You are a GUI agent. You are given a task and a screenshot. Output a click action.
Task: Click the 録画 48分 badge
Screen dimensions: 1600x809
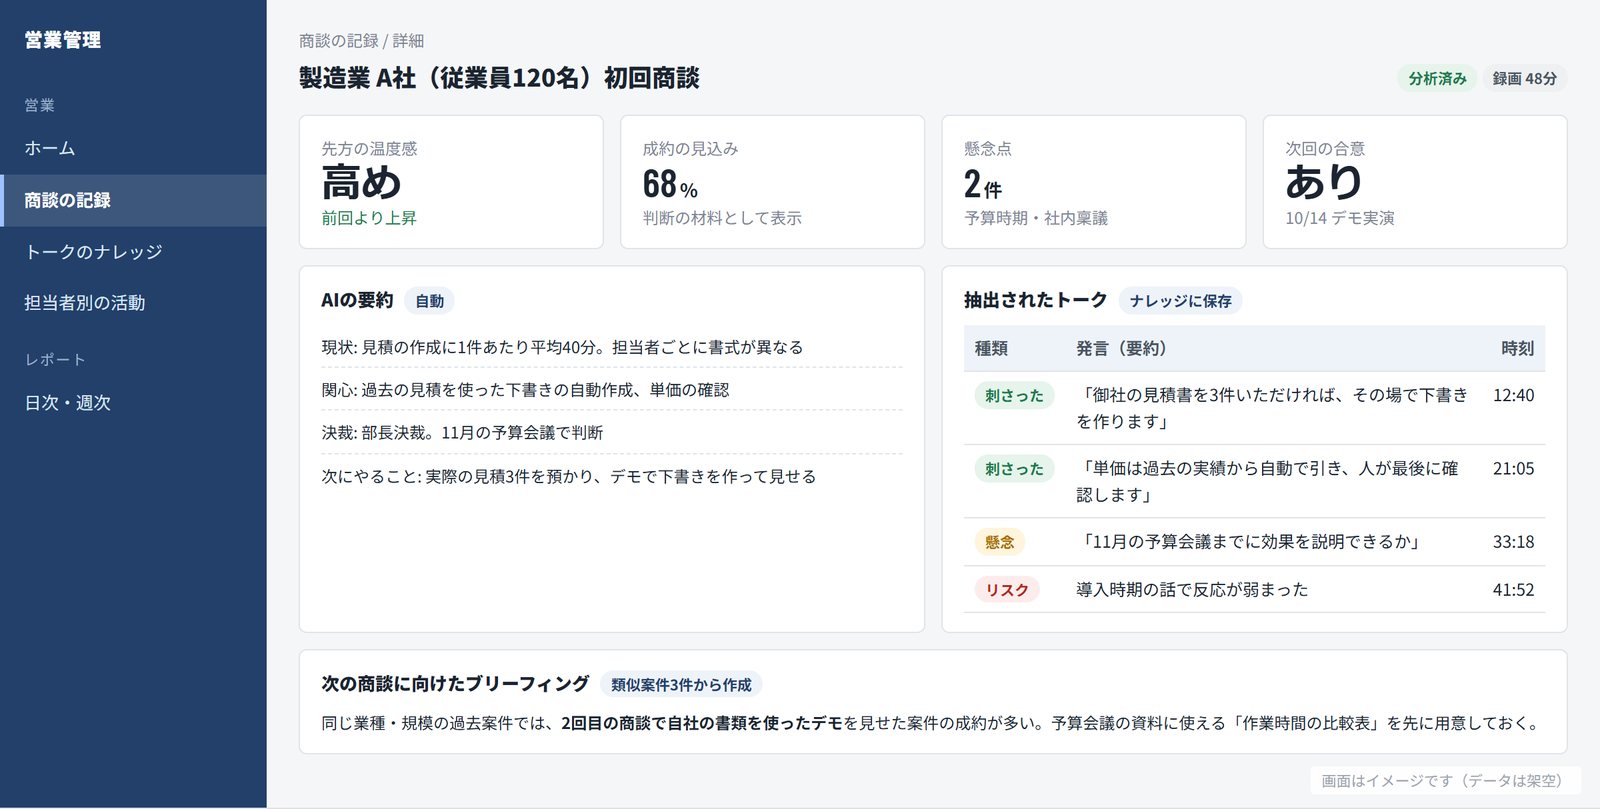(1524, 79)
